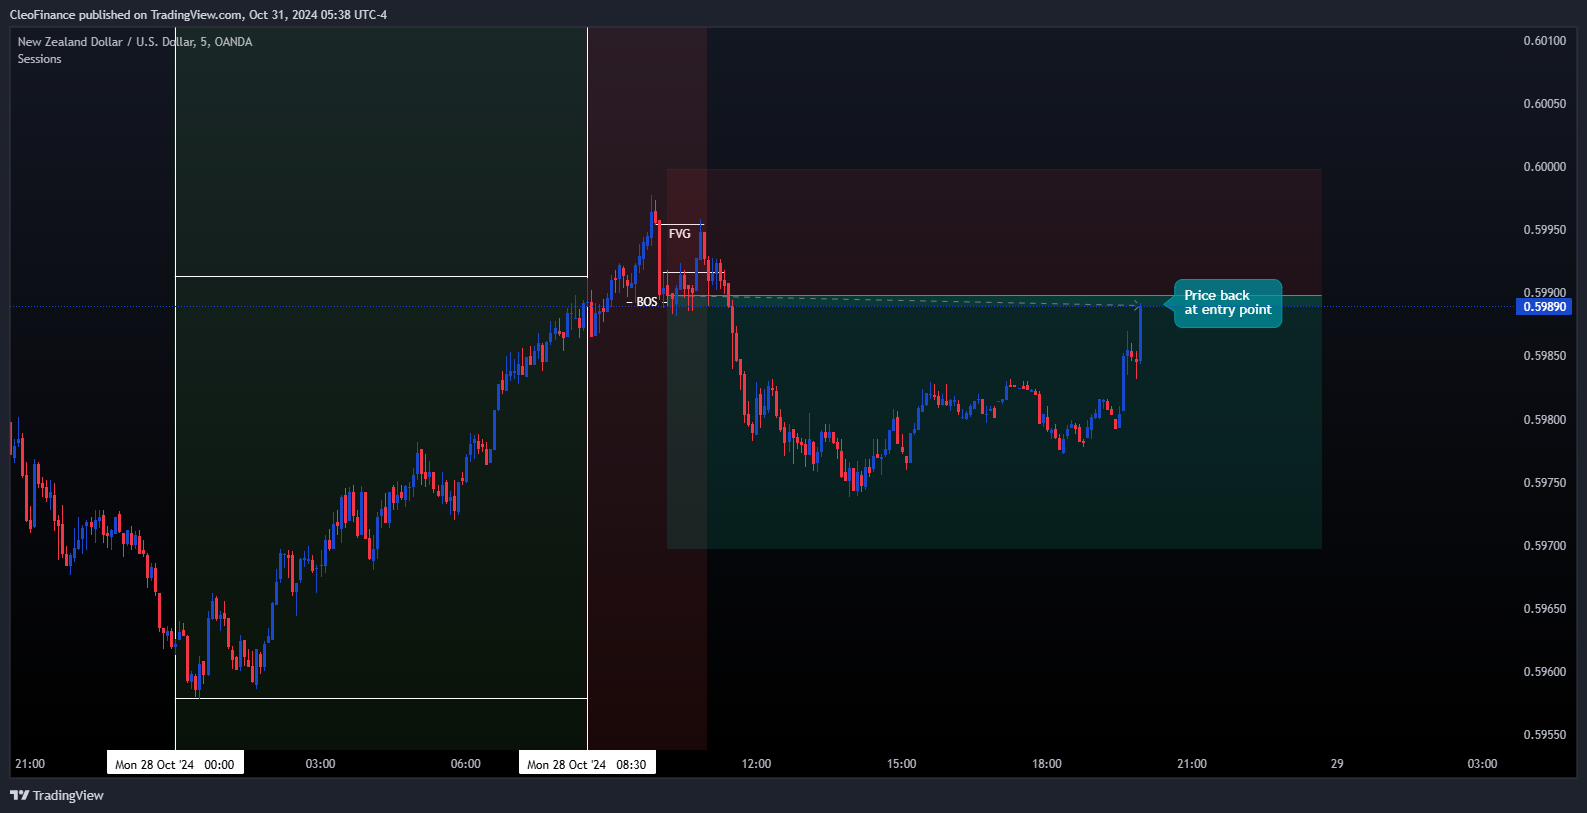Click the 'Price back at entry point' callout
This screenshot has height=813, width=1587.
pos(1227,303)
